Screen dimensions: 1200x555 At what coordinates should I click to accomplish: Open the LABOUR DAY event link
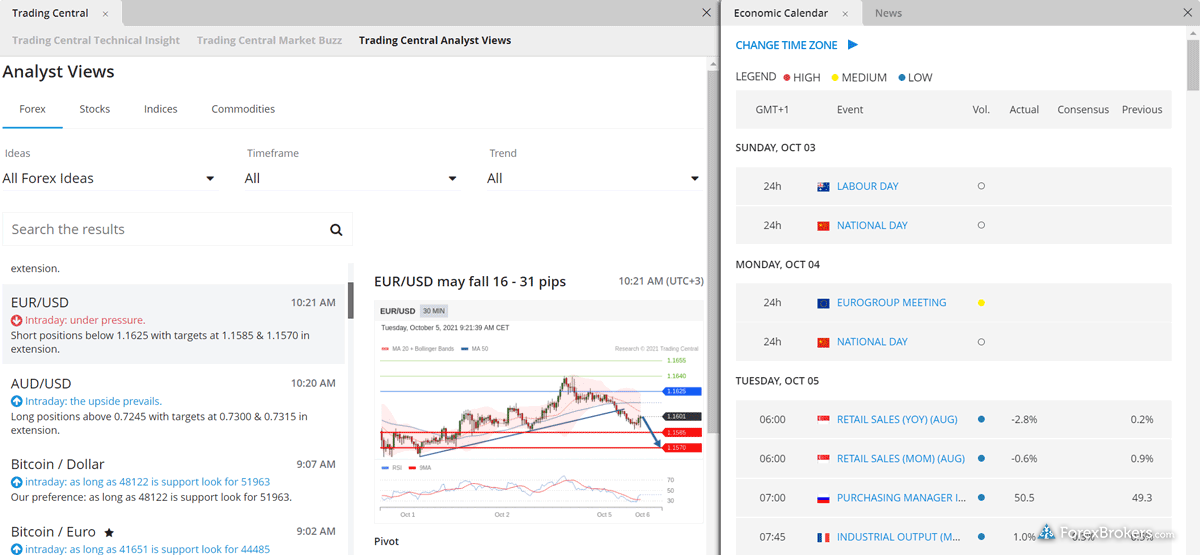pyautogui.click(x=867, y=187)
